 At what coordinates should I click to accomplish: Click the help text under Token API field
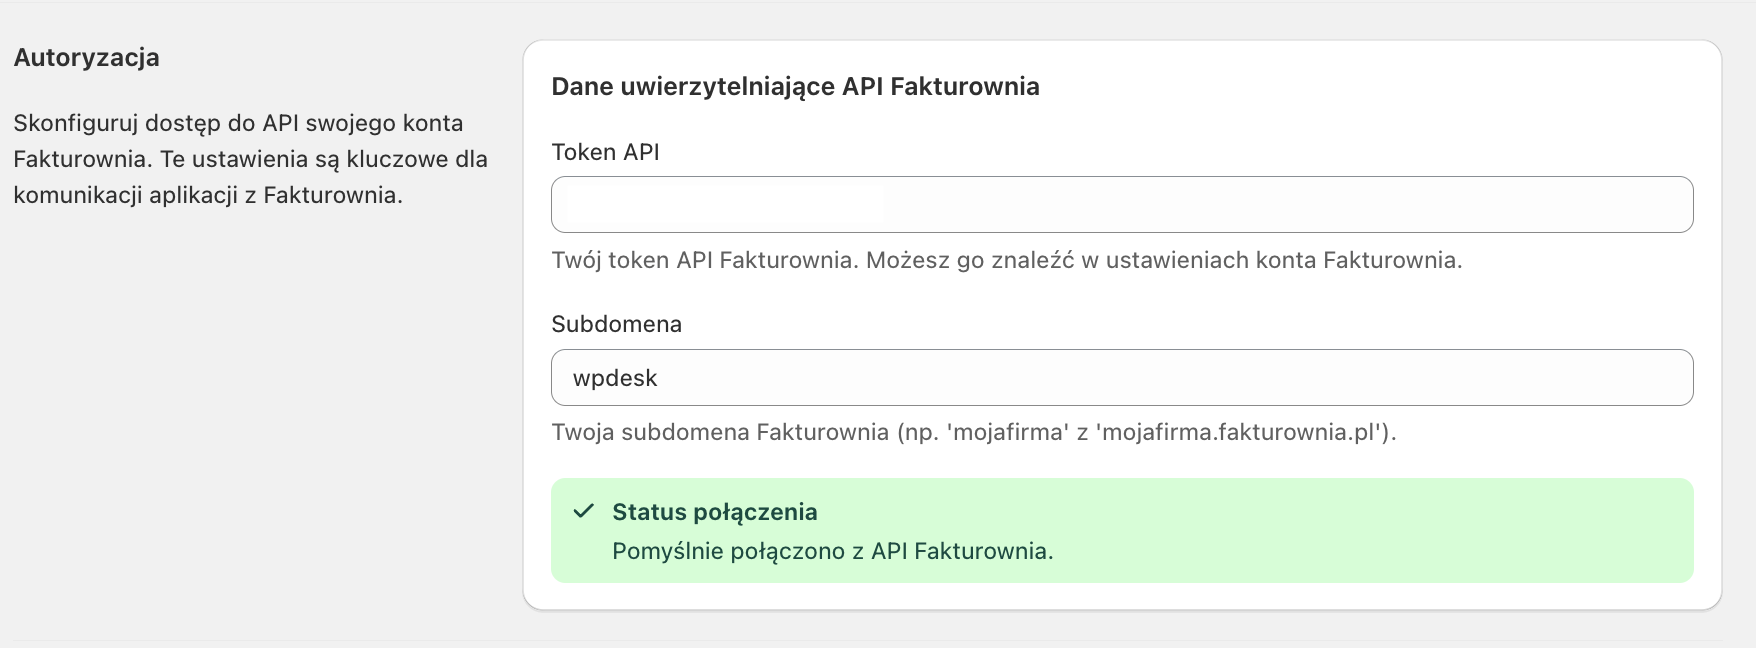[1006, 260]
